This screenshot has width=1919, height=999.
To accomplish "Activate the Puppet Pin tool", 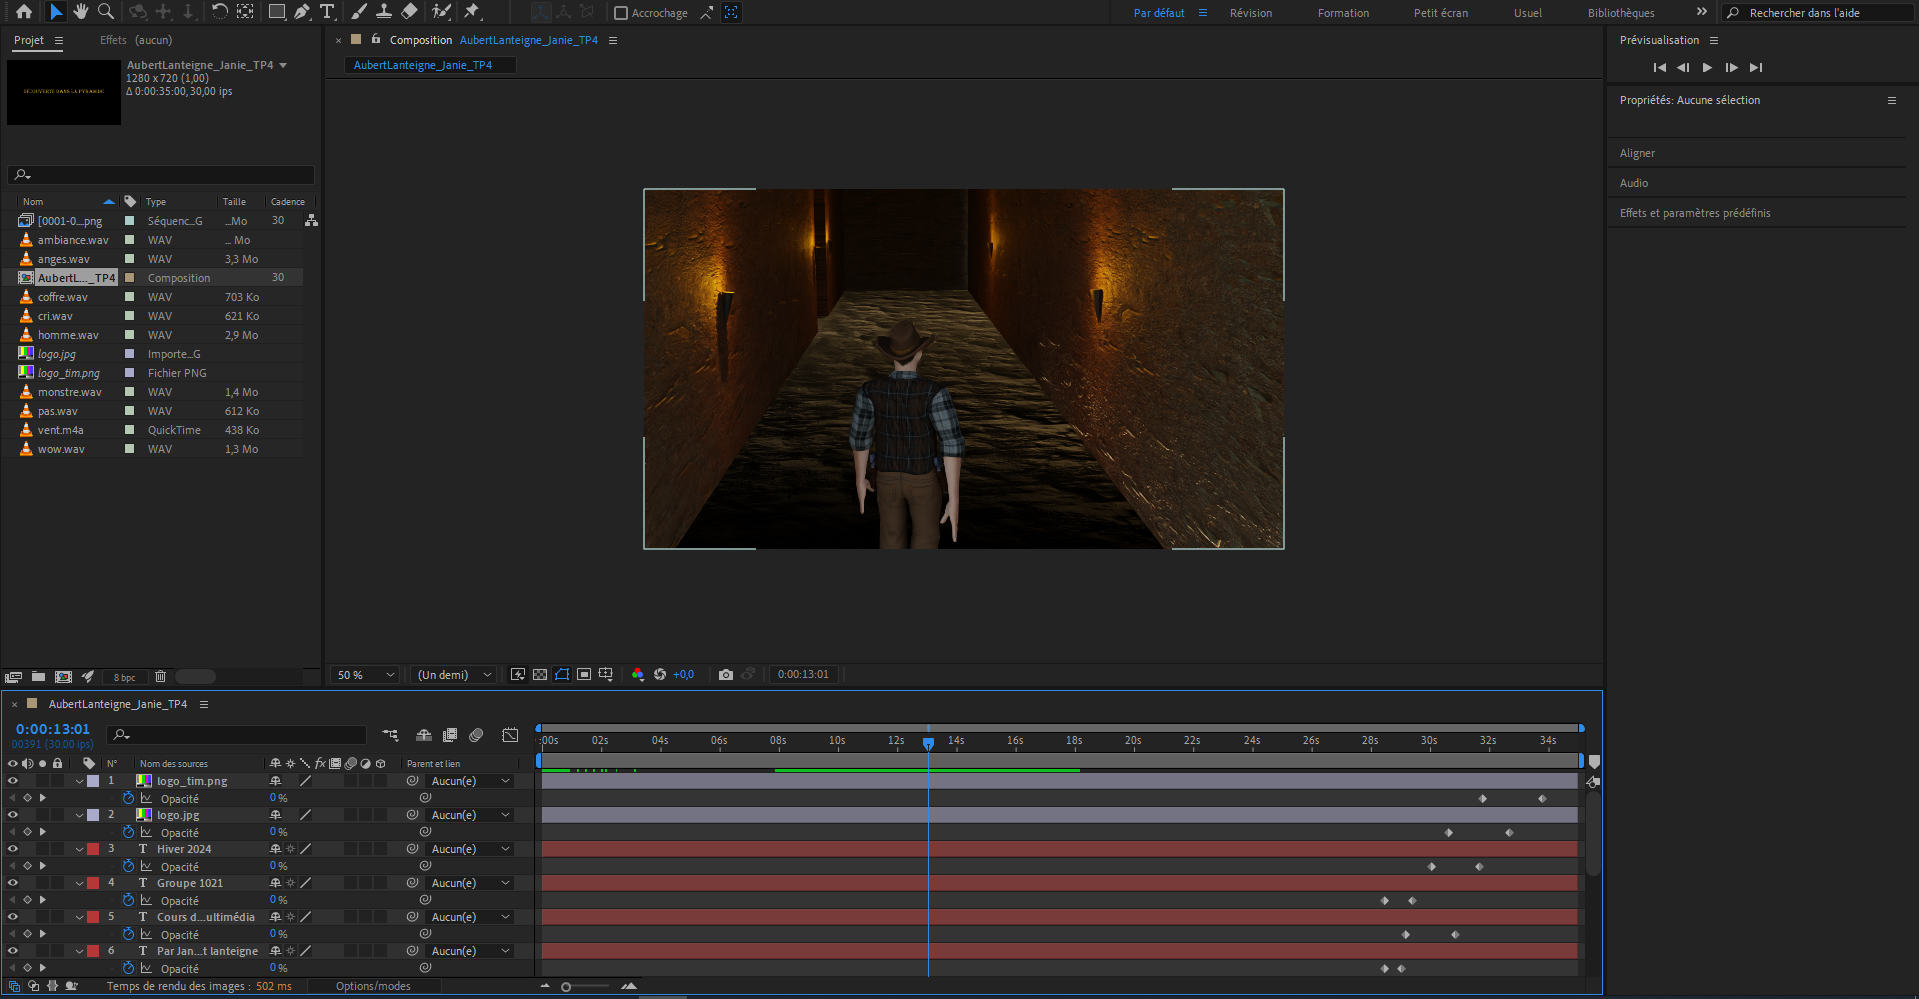I will tap(472, 12).
